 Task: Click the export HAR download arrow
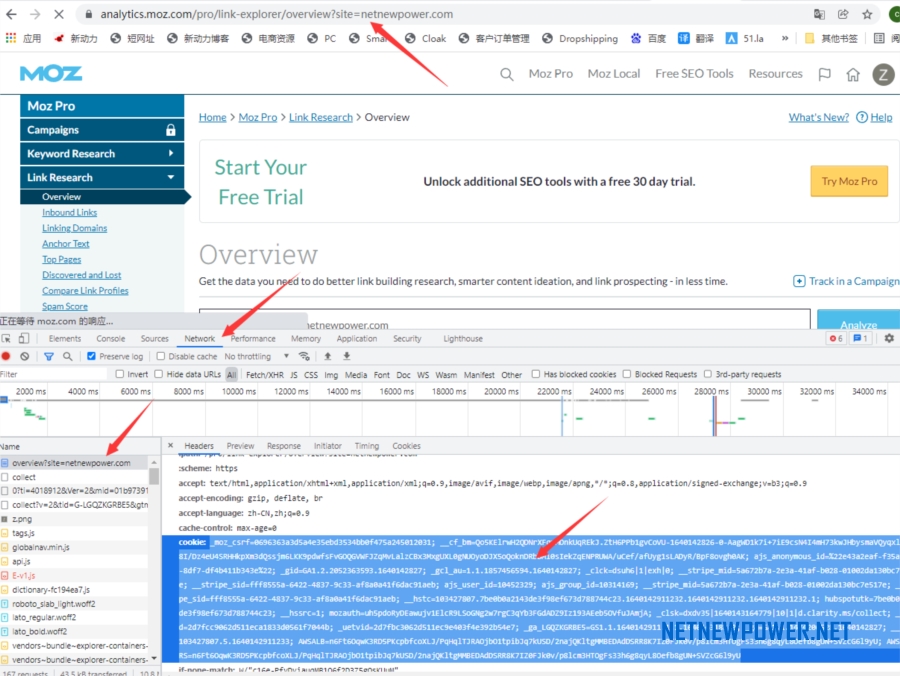tap(347, 356)
